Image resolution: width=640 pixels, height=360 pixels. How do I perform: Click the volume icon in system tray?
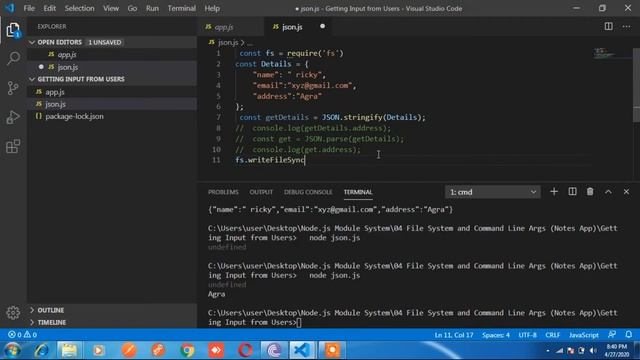click(x=592, y=351)
